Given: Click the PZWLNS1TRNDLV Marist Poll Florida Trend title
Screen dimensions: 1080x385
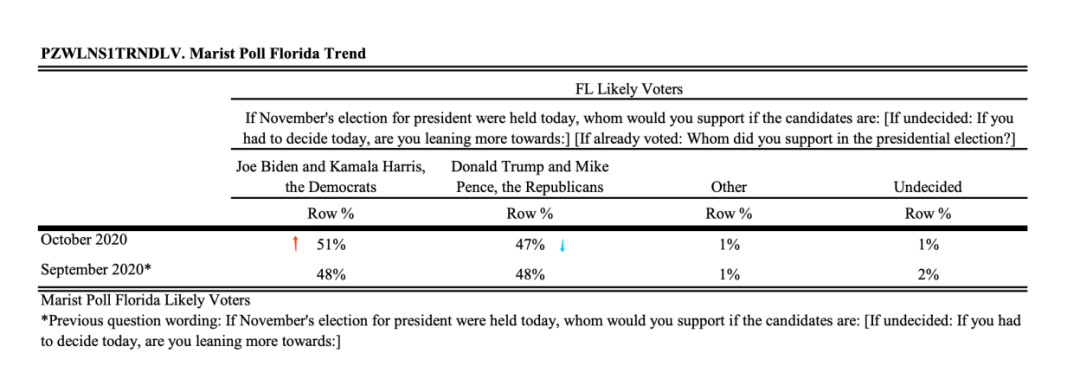Looking at the screenshot, I should (x=203, y=53).
